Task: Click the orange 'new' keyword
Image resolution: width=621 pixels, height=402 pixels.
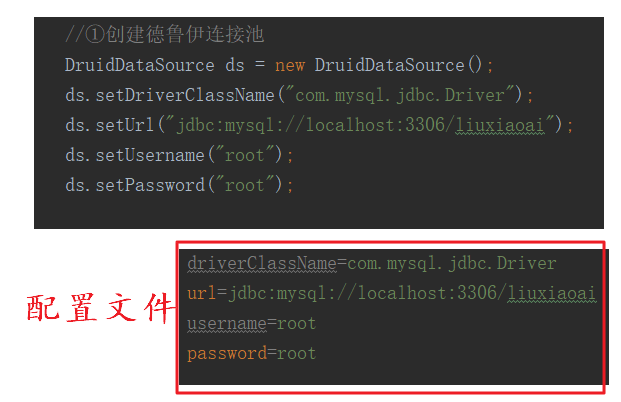Action: [x=290, y=65]
